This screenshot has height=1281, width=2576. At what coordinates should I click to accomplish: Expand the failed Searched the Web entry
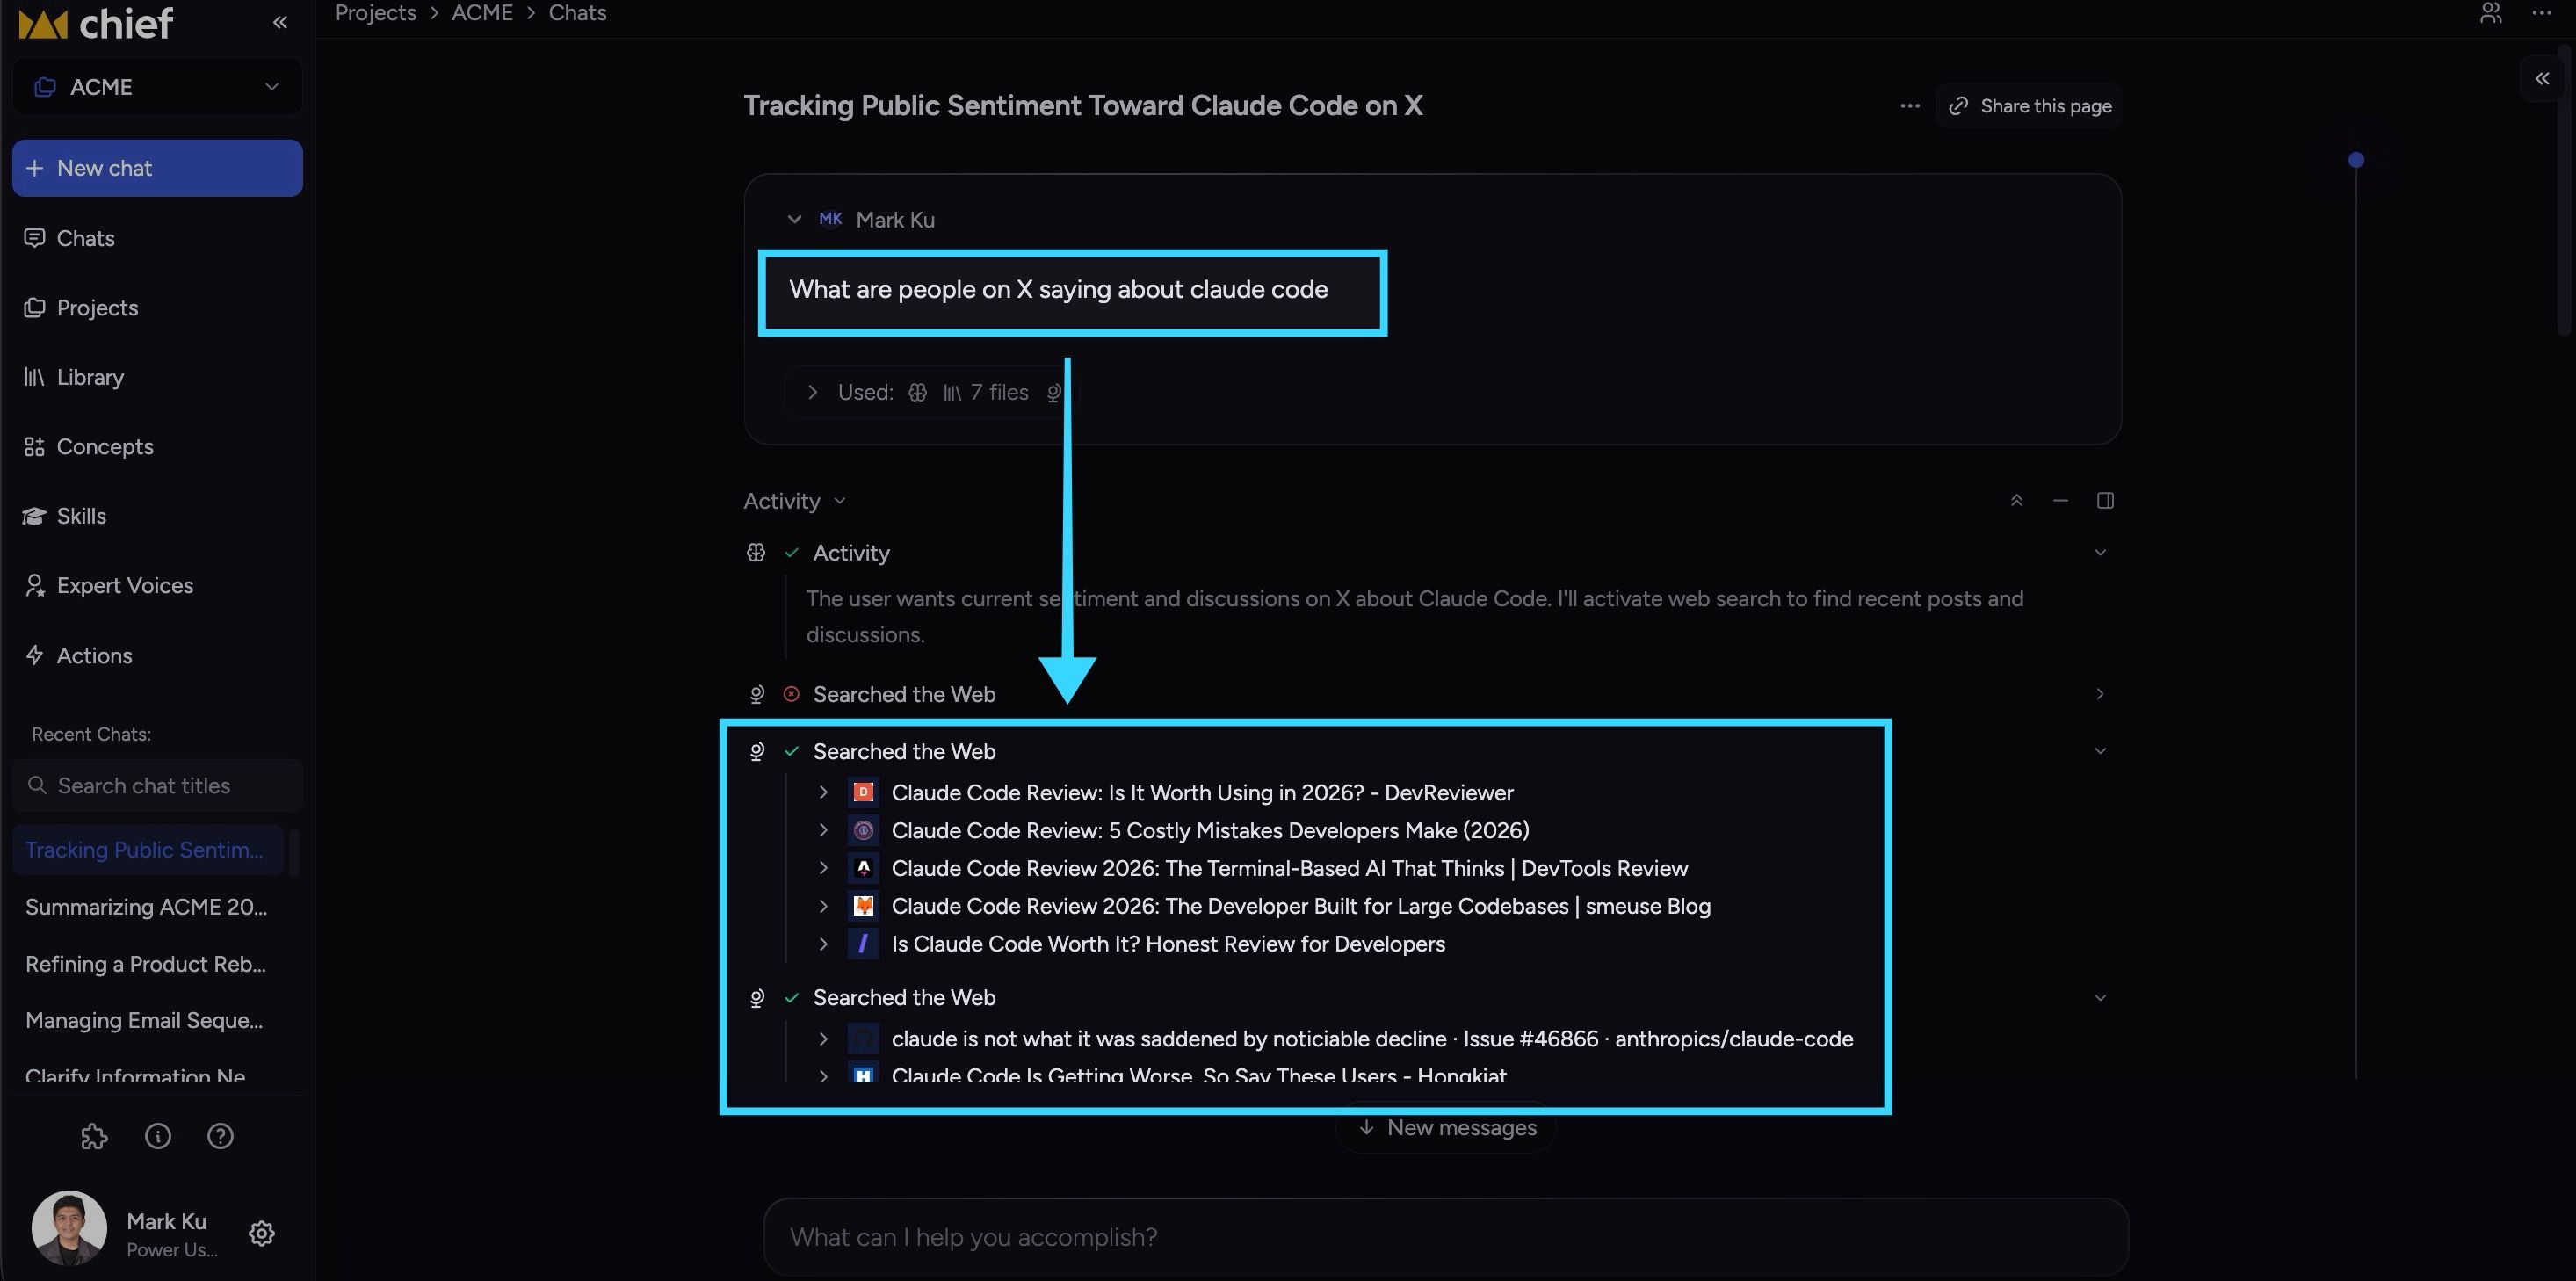(x=2100, y=694)
